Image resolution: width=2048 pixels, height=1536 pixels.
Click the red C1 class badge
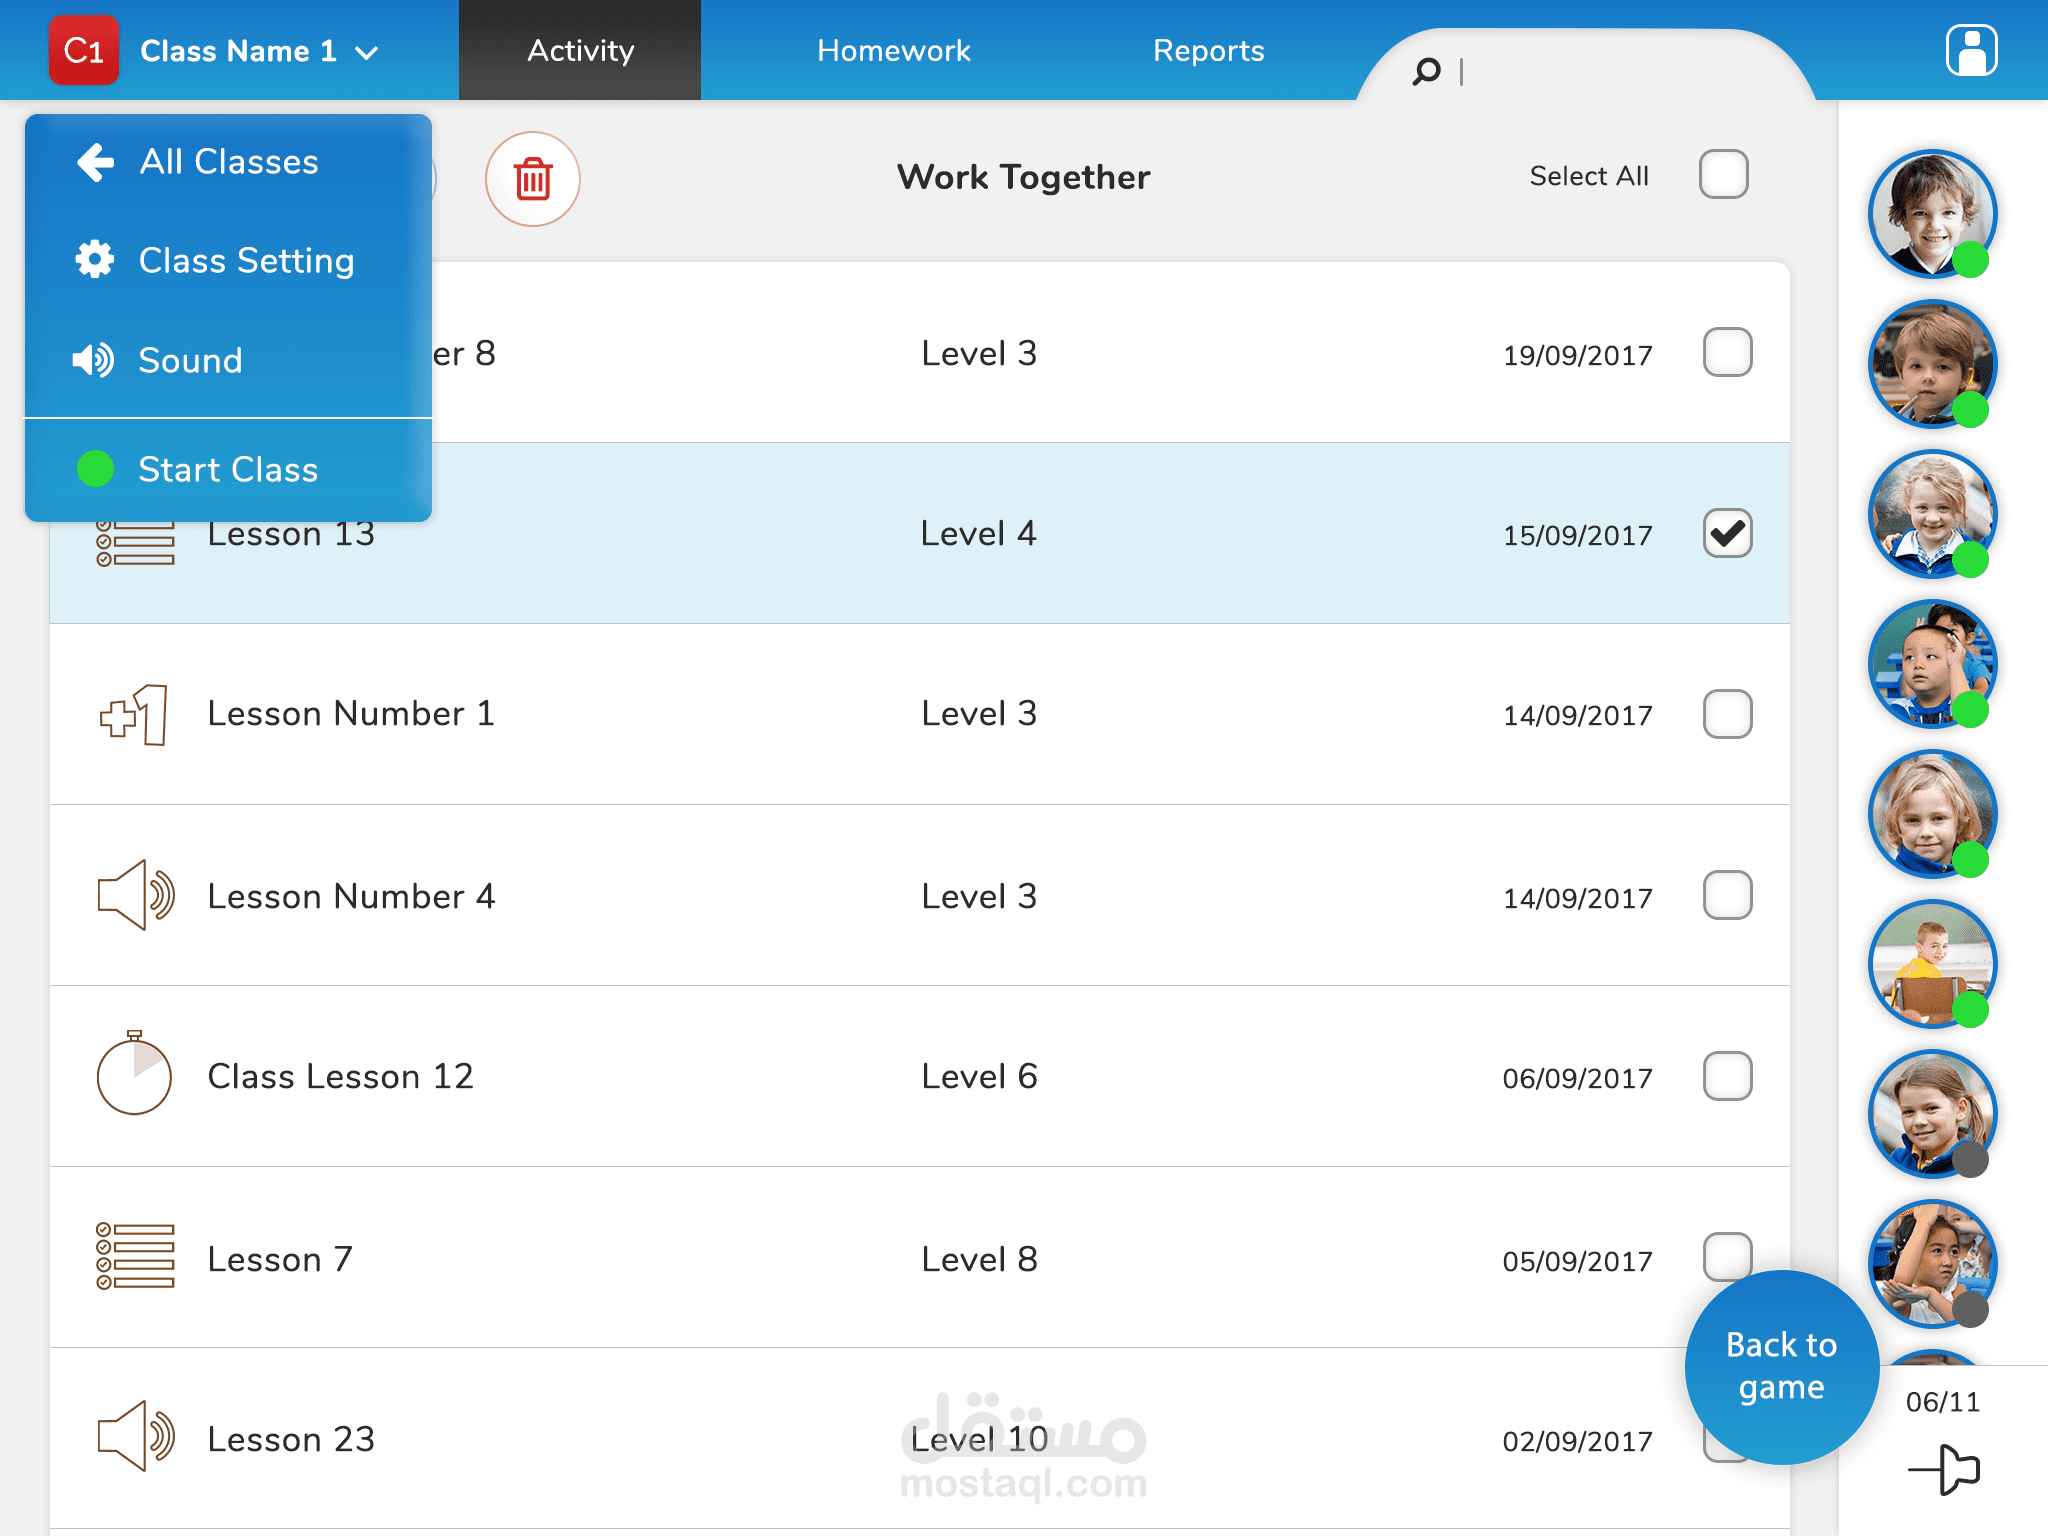84,50
